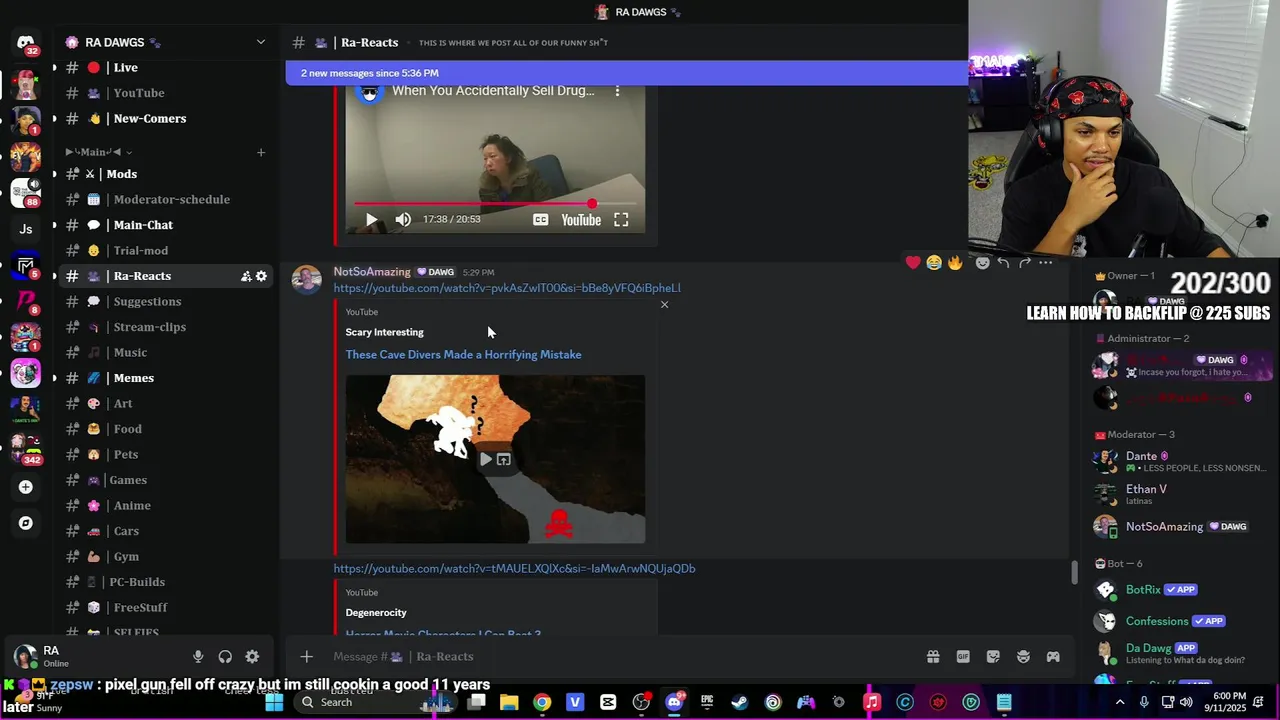This screenshot has height=720, width=1280.
Task: Collapse the Main category
Action: tap(98, 152)
